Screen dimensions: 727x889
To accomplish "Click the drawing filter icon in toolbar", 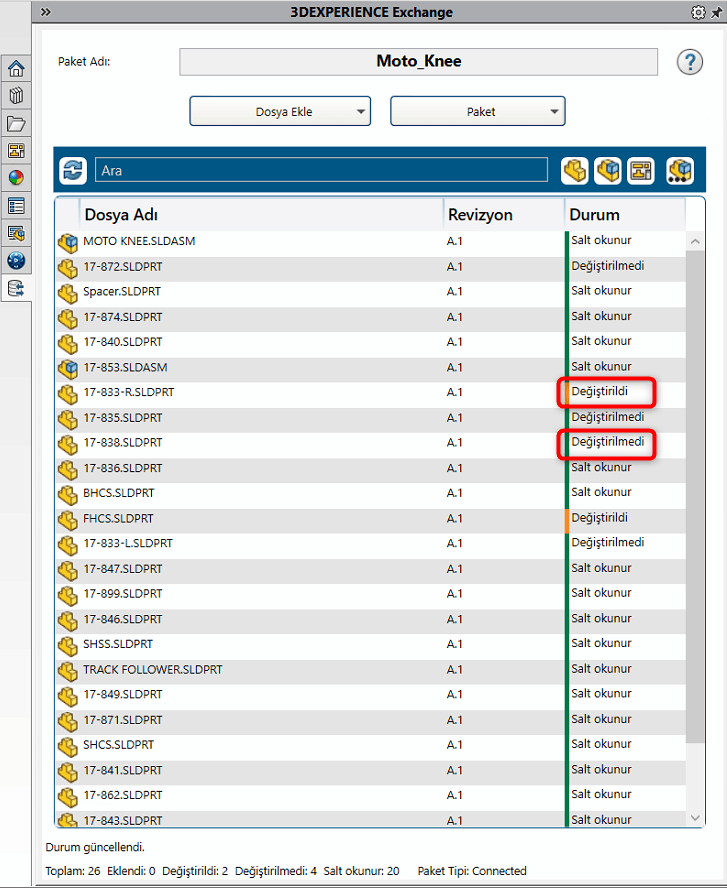I will coord(641,171).
